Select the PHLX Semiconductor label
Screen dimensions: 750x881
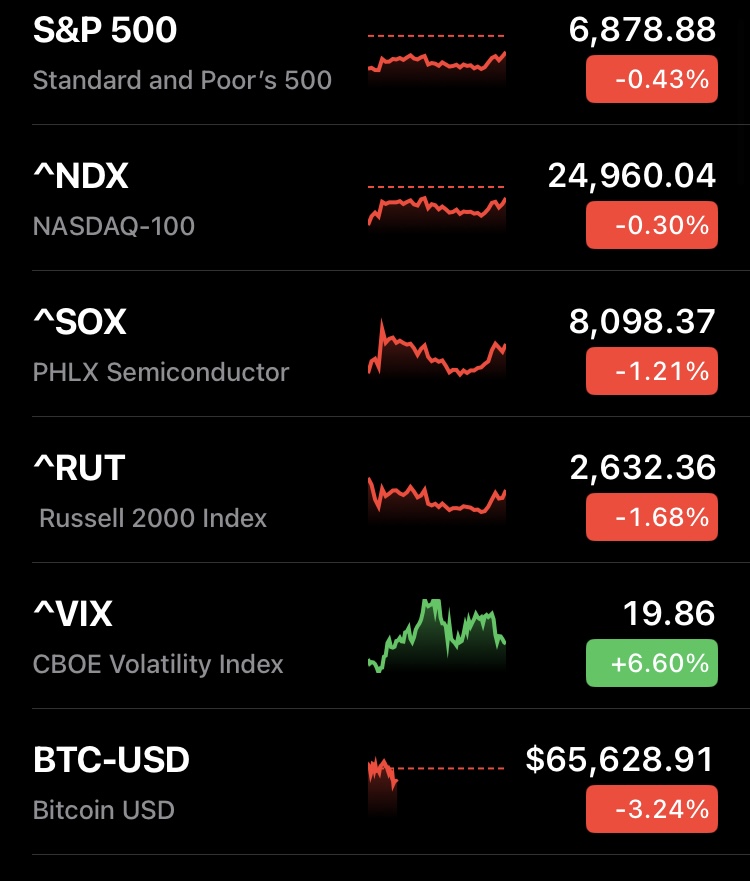pyautogui.click(x=161, y=372)
